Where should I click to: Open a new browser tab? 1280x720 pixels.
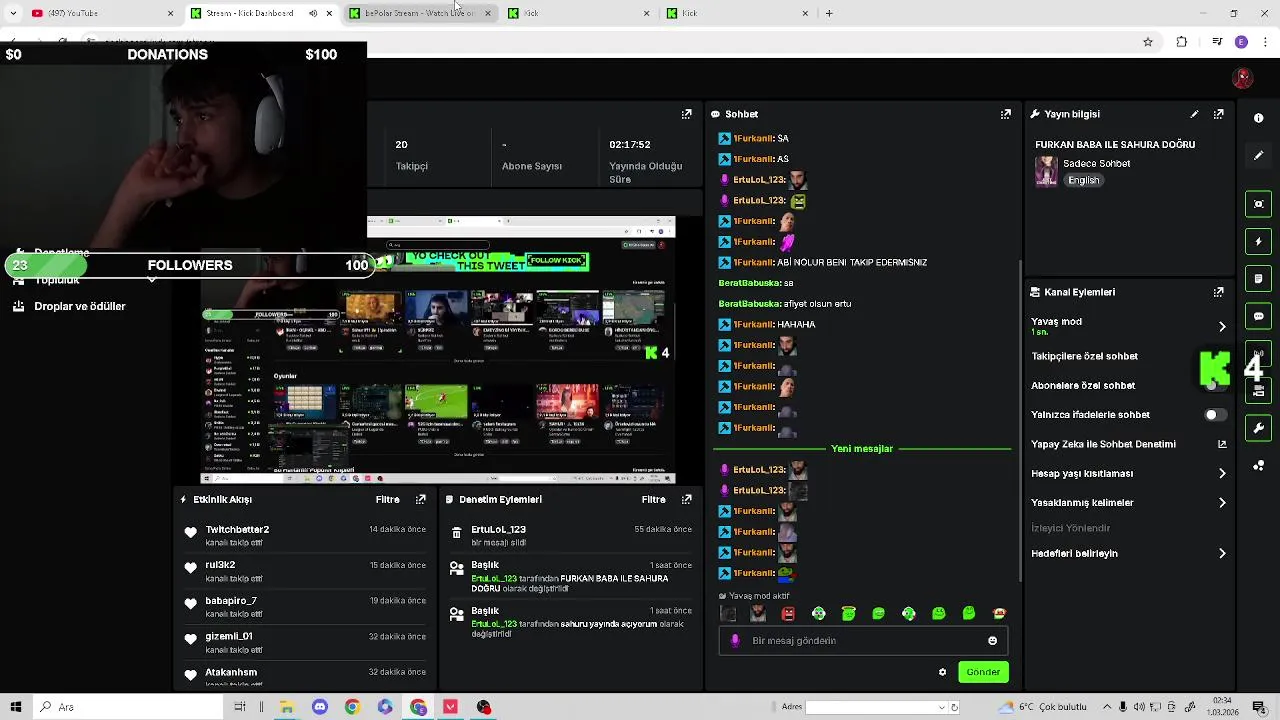coord(829,13)
